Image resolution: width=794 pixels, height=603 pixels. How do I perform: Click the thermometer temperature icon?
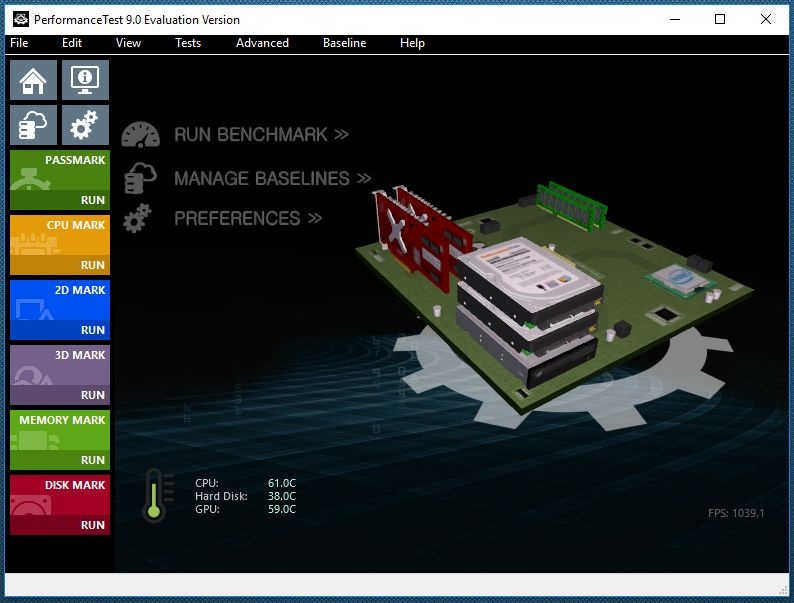[x=154, y=495]
